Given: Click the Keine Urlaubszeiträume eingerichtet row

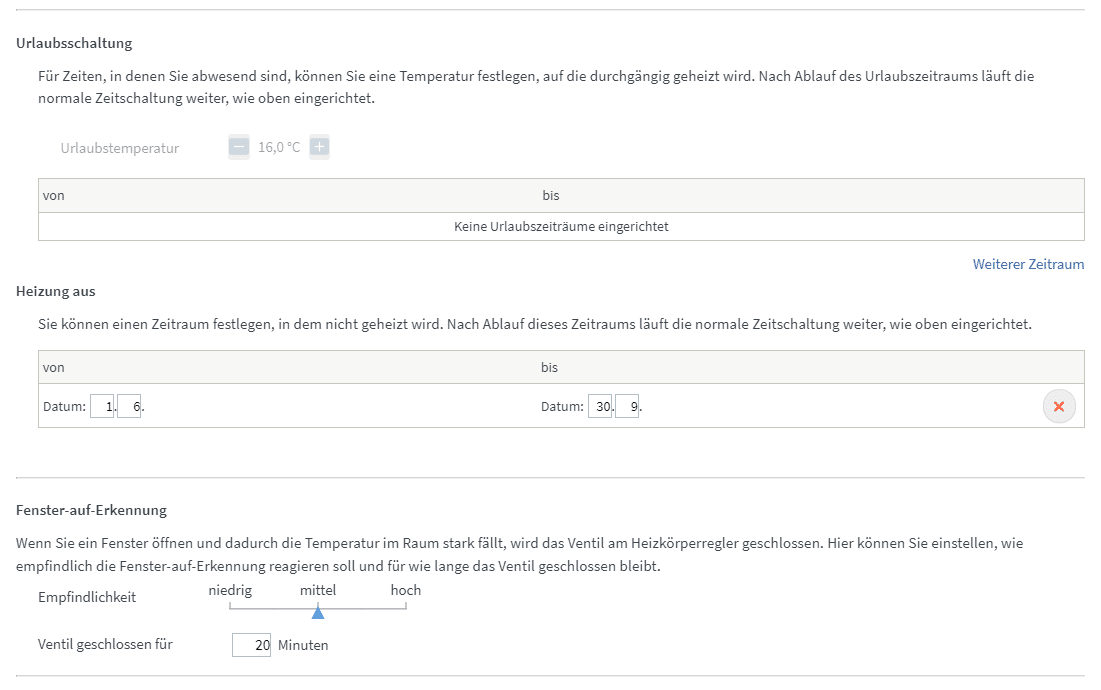Looking at the screenshot, I should point(561,227).
